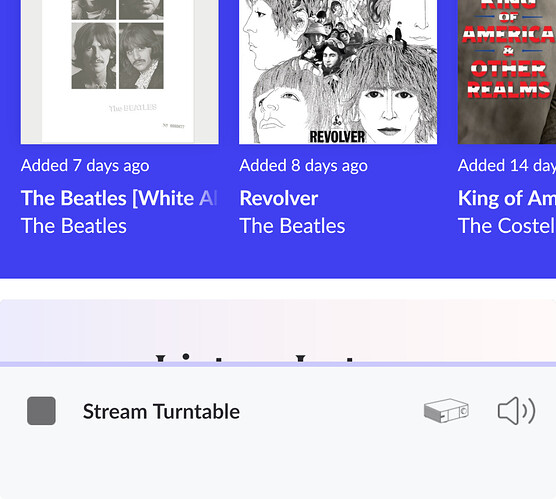Go to The Beatles artist under White Album
Viewport: 556px width, 499px height.
tap(74, 226)
